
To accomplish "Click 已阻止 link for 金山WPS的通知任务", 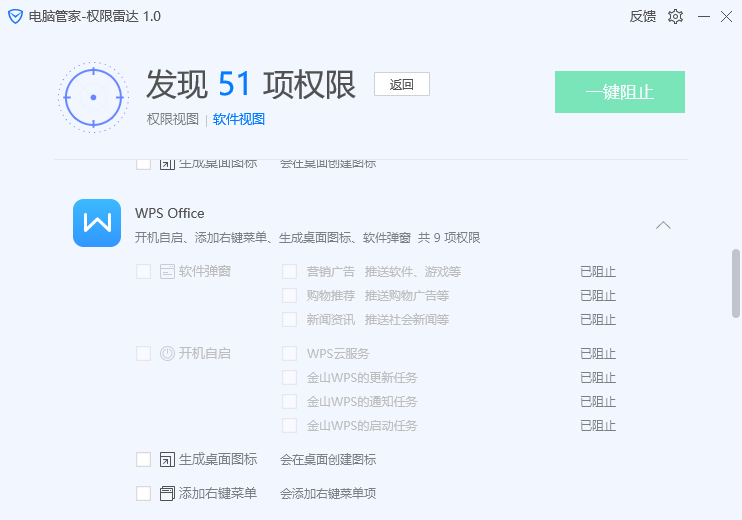I will [598, 402].
